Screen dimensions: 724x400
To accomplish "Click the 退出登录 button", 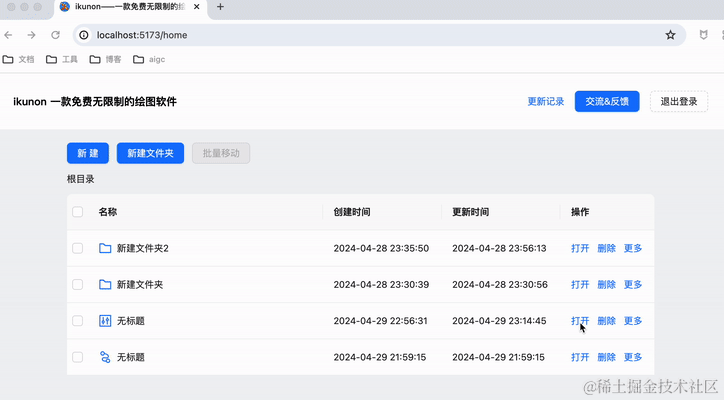I will (x=679, y=102).
